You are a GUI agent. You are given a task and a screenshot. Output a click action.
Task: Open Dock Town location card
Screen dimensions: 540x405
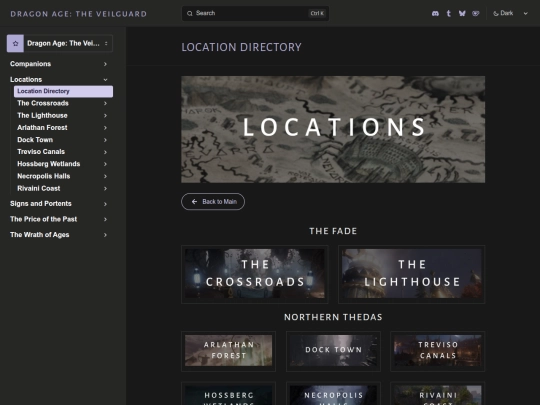click(x=333, y=351)
